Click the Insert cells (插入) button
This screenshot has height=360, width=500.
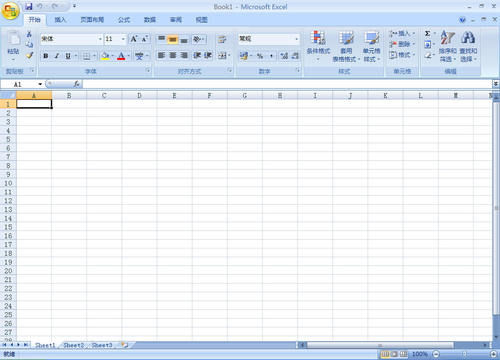coord(402,34)
